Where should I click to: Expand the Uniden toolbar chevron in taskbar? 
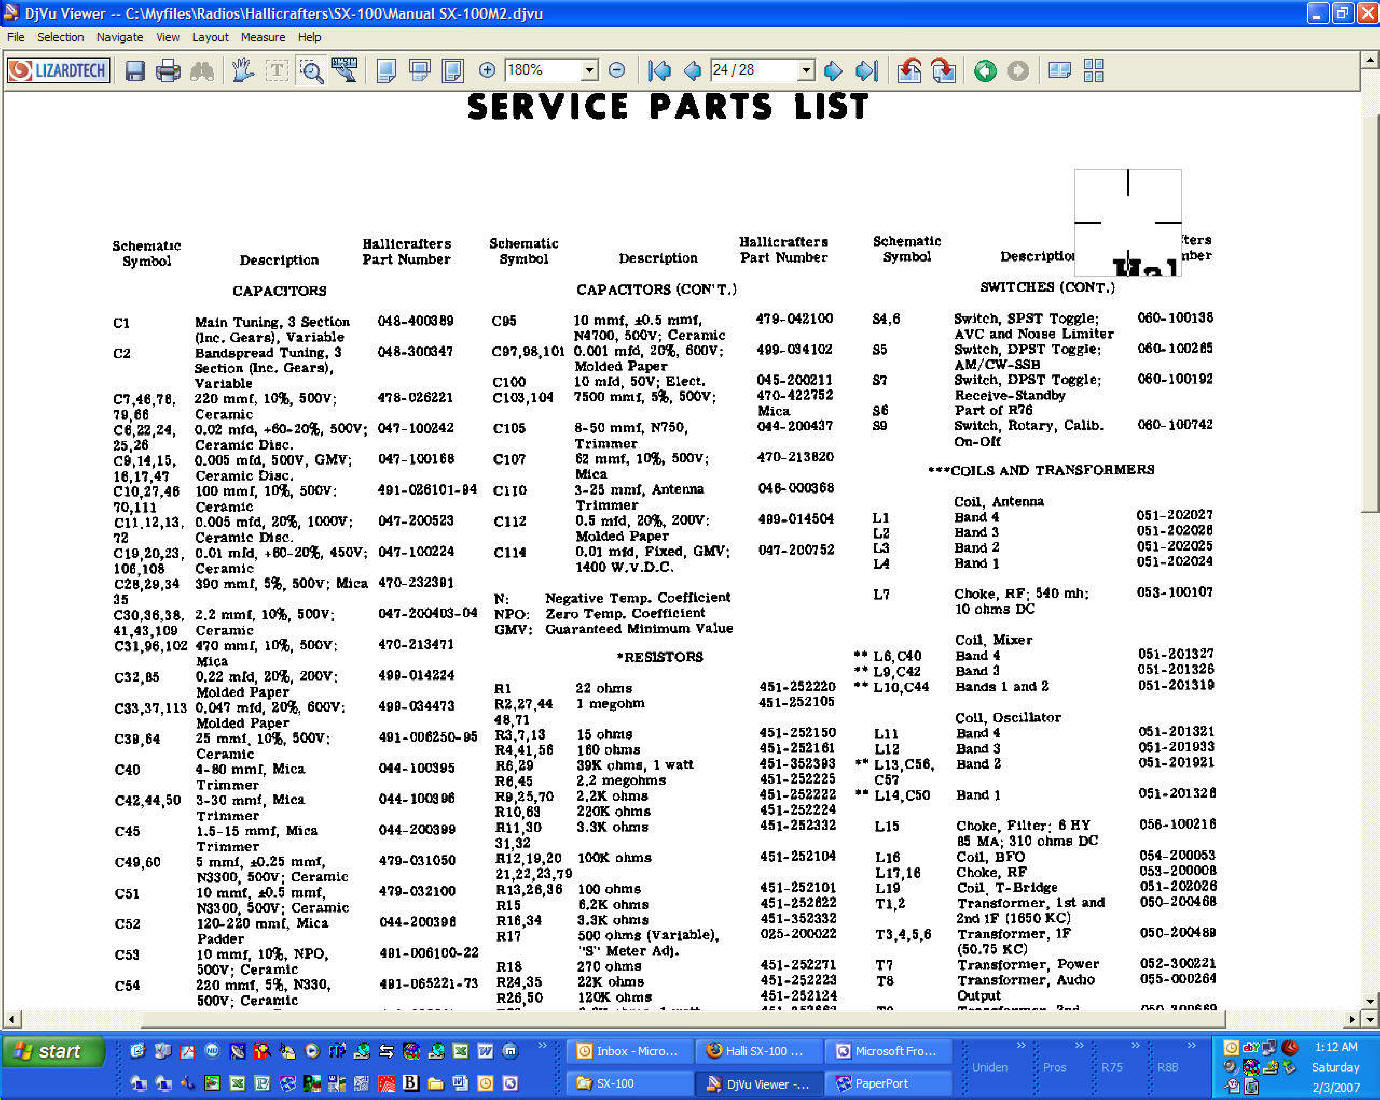(x=1021, y=1046)
